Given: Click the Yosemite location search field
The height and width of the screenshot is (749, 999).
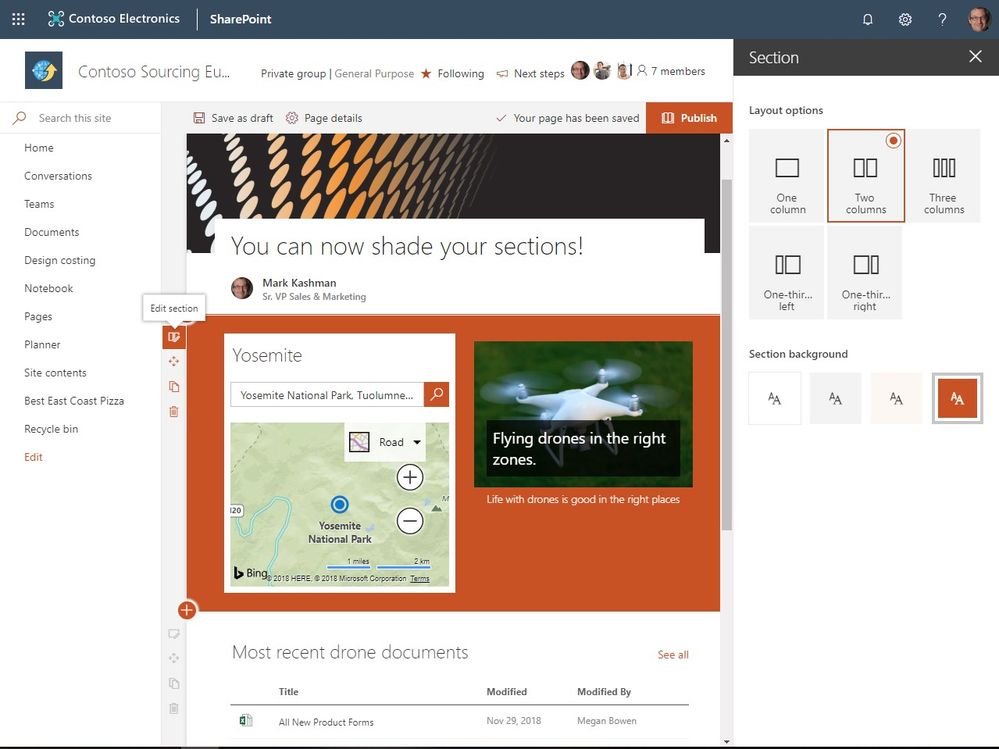Looking at the screenshot, I should [327, 395].
